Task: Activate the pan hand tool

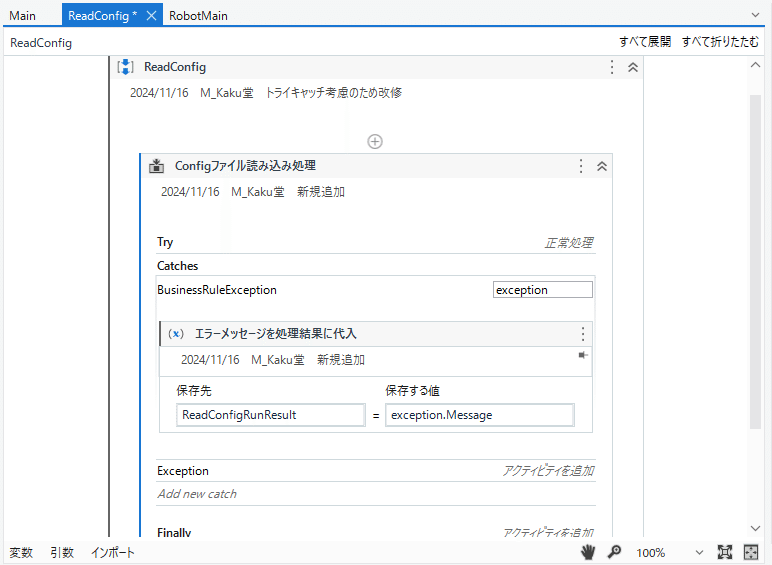Action: click(587, 552)
